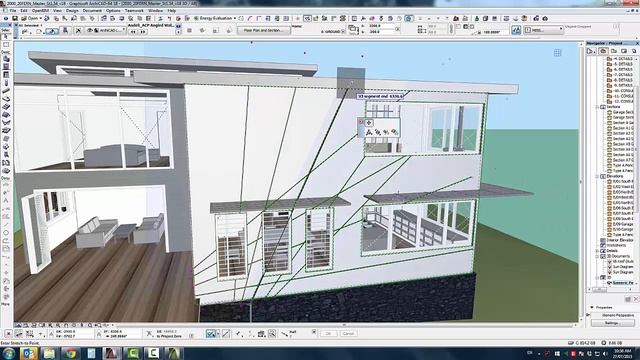Open the Project Map view in Navigator

pyautogui.click(x=603, y=51)
